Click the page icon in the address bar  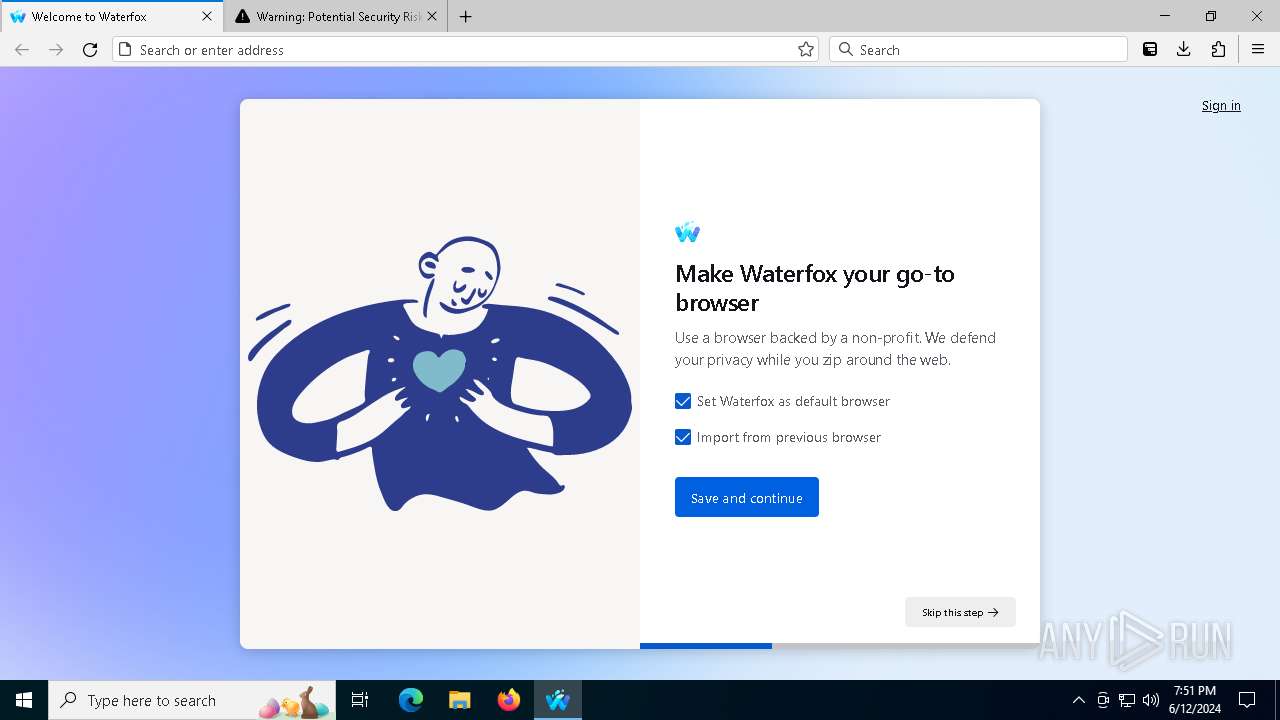tap(126, 50)
